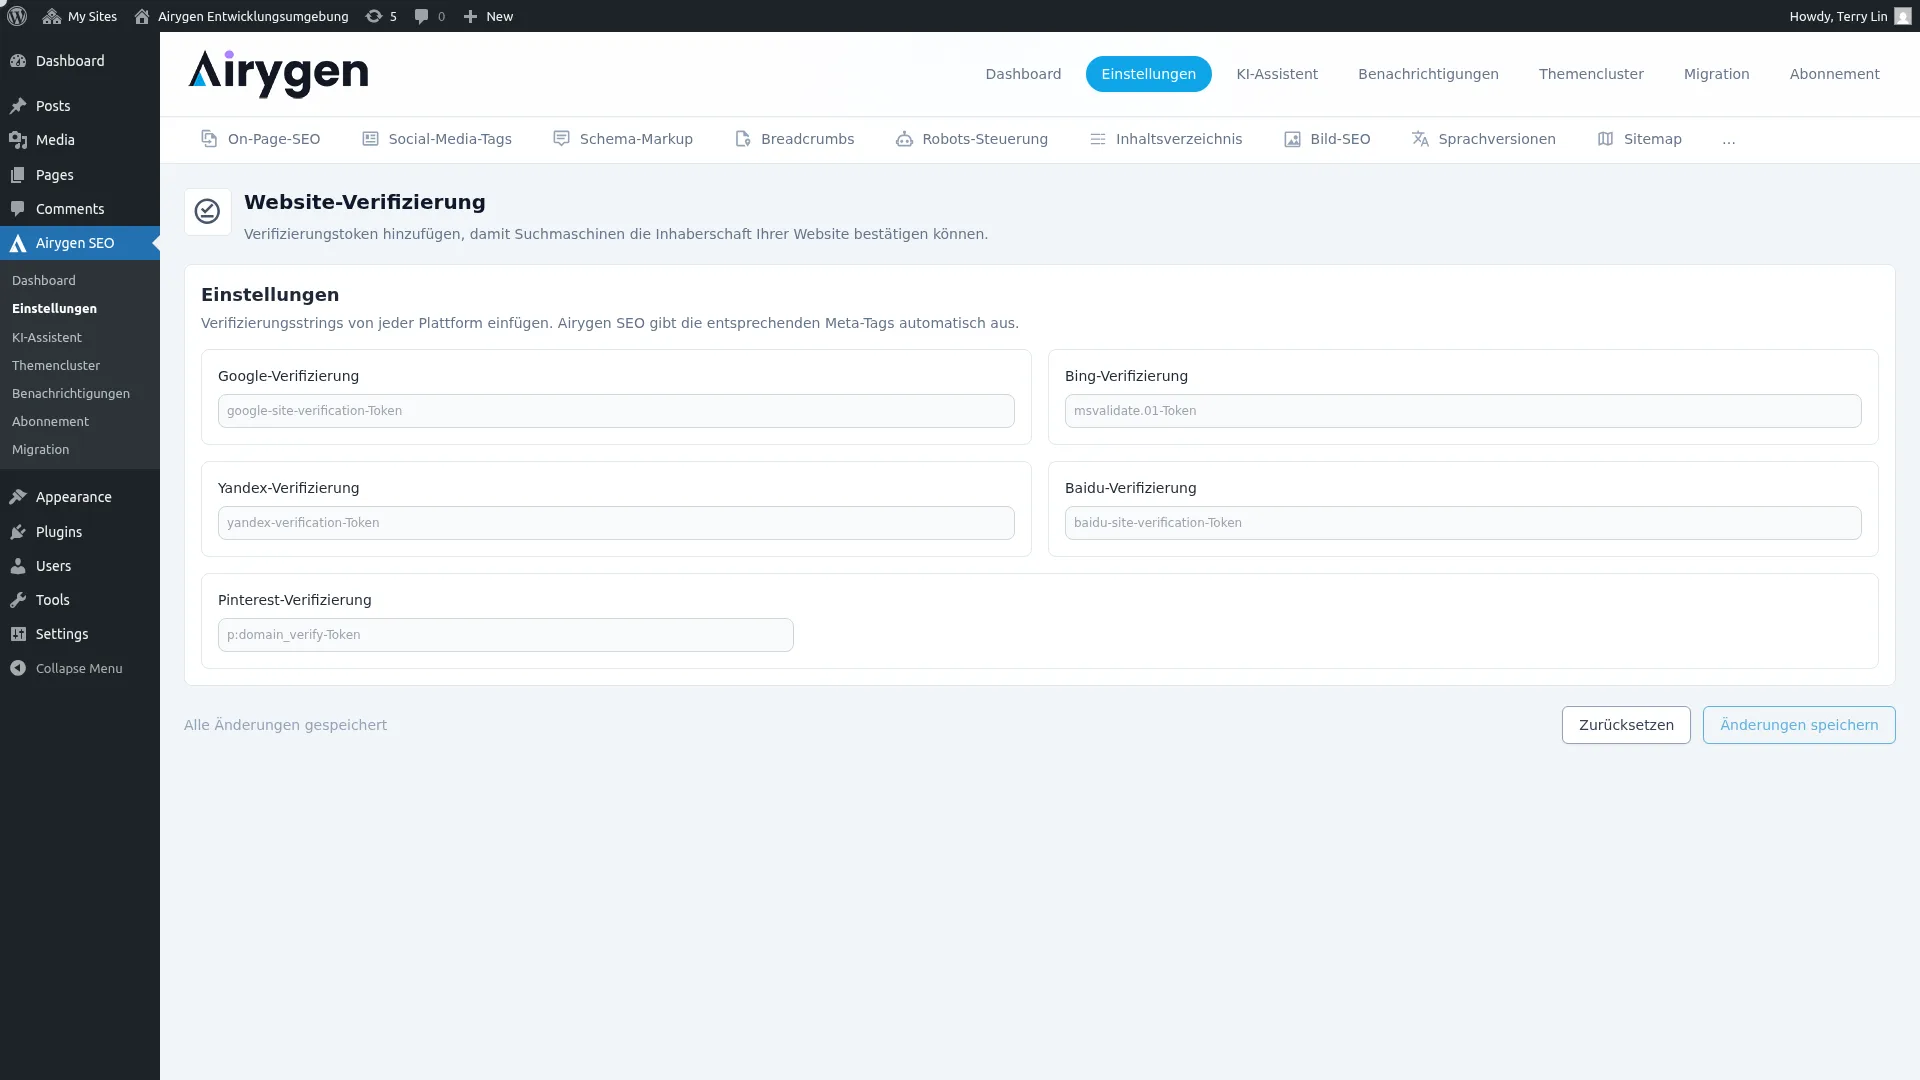Click the Collapse Menu arrow icon

18,668
